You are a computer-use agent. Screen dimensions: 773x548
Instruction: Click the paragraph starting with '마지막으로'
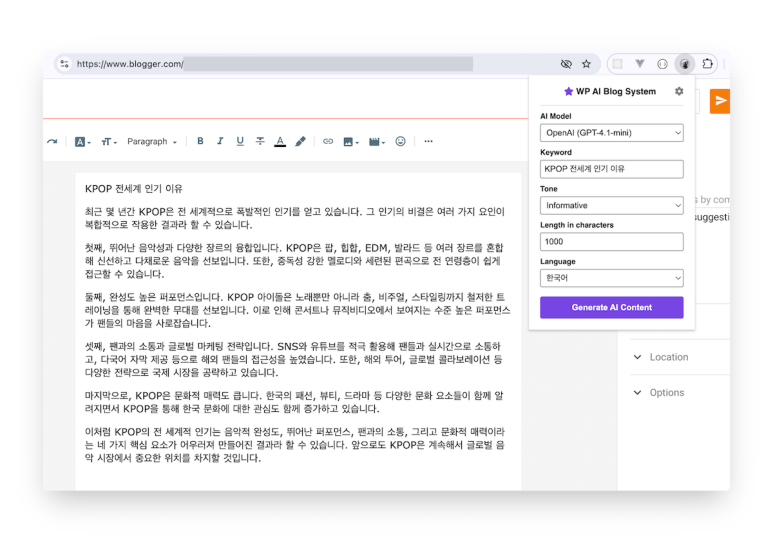[x=294, y=402]
